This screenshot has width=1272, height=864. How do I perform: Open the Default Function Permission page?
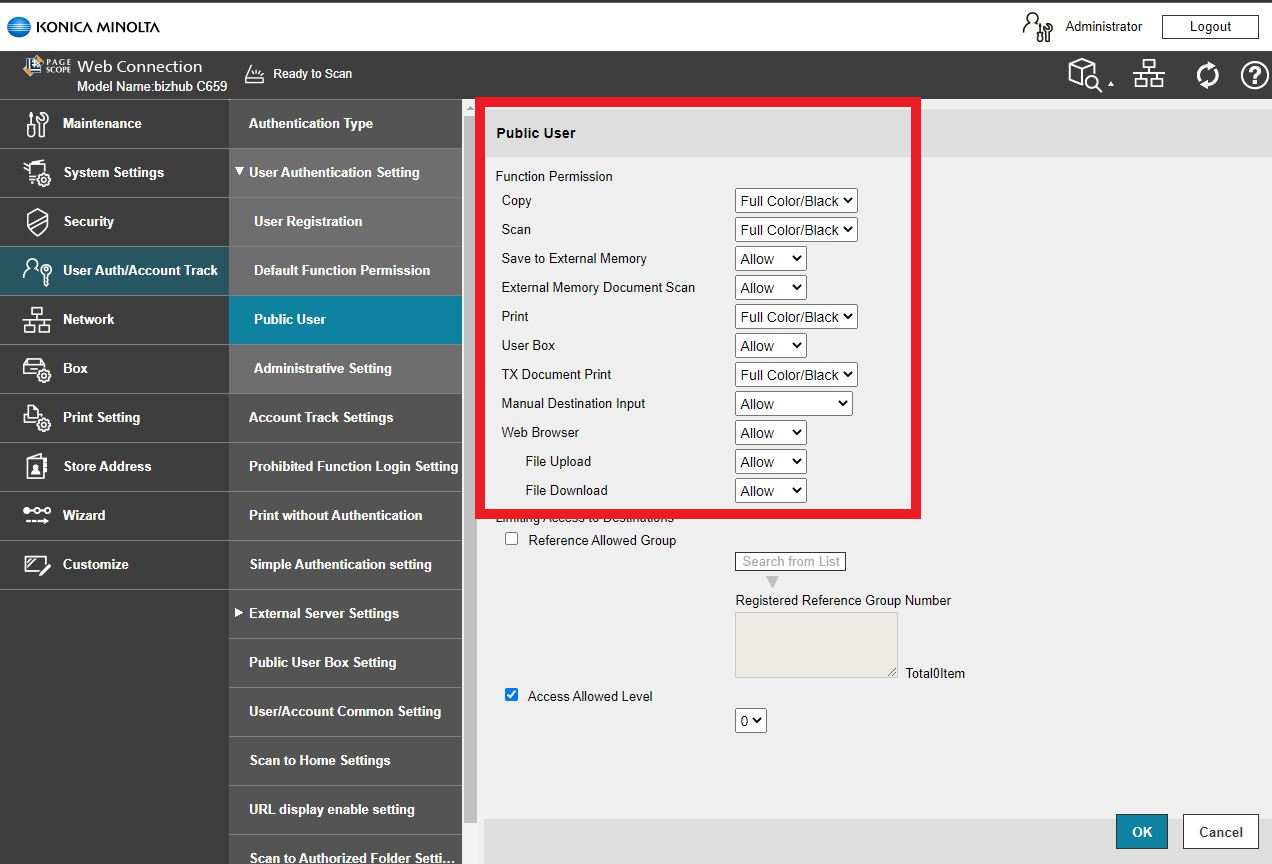point(342,271)
